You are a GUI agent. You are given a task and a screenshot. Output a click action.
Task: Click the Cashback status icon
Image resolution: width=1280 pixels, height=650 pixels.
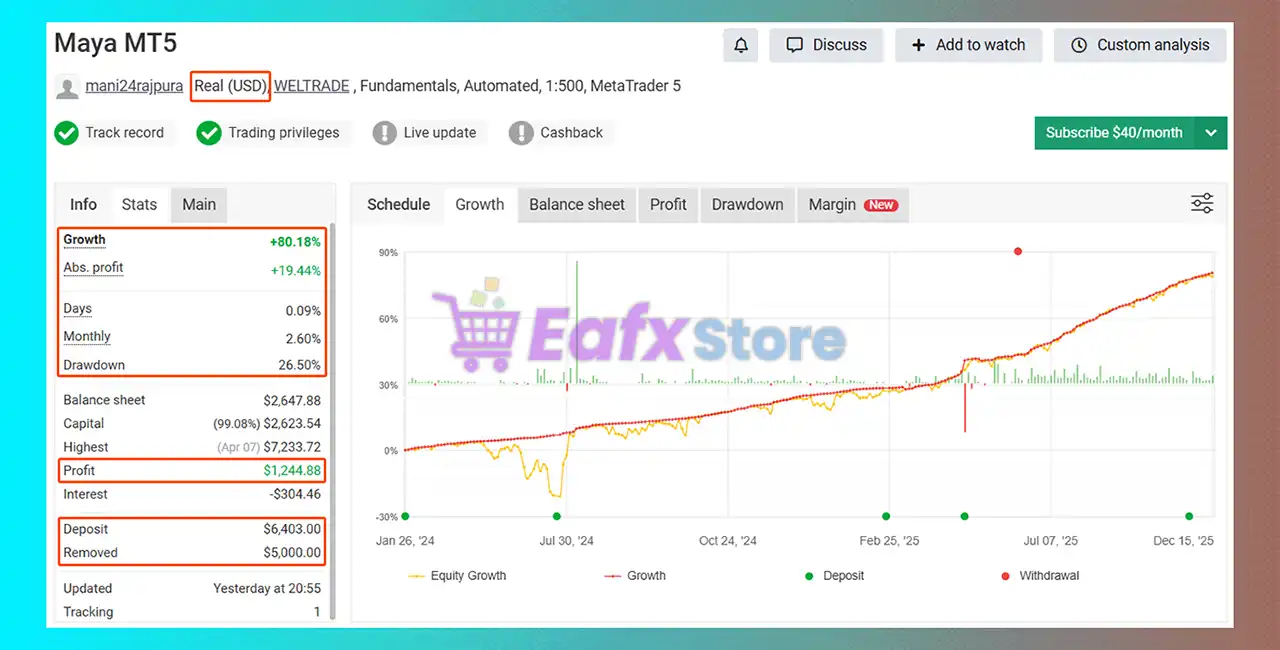tap(521, 132)
